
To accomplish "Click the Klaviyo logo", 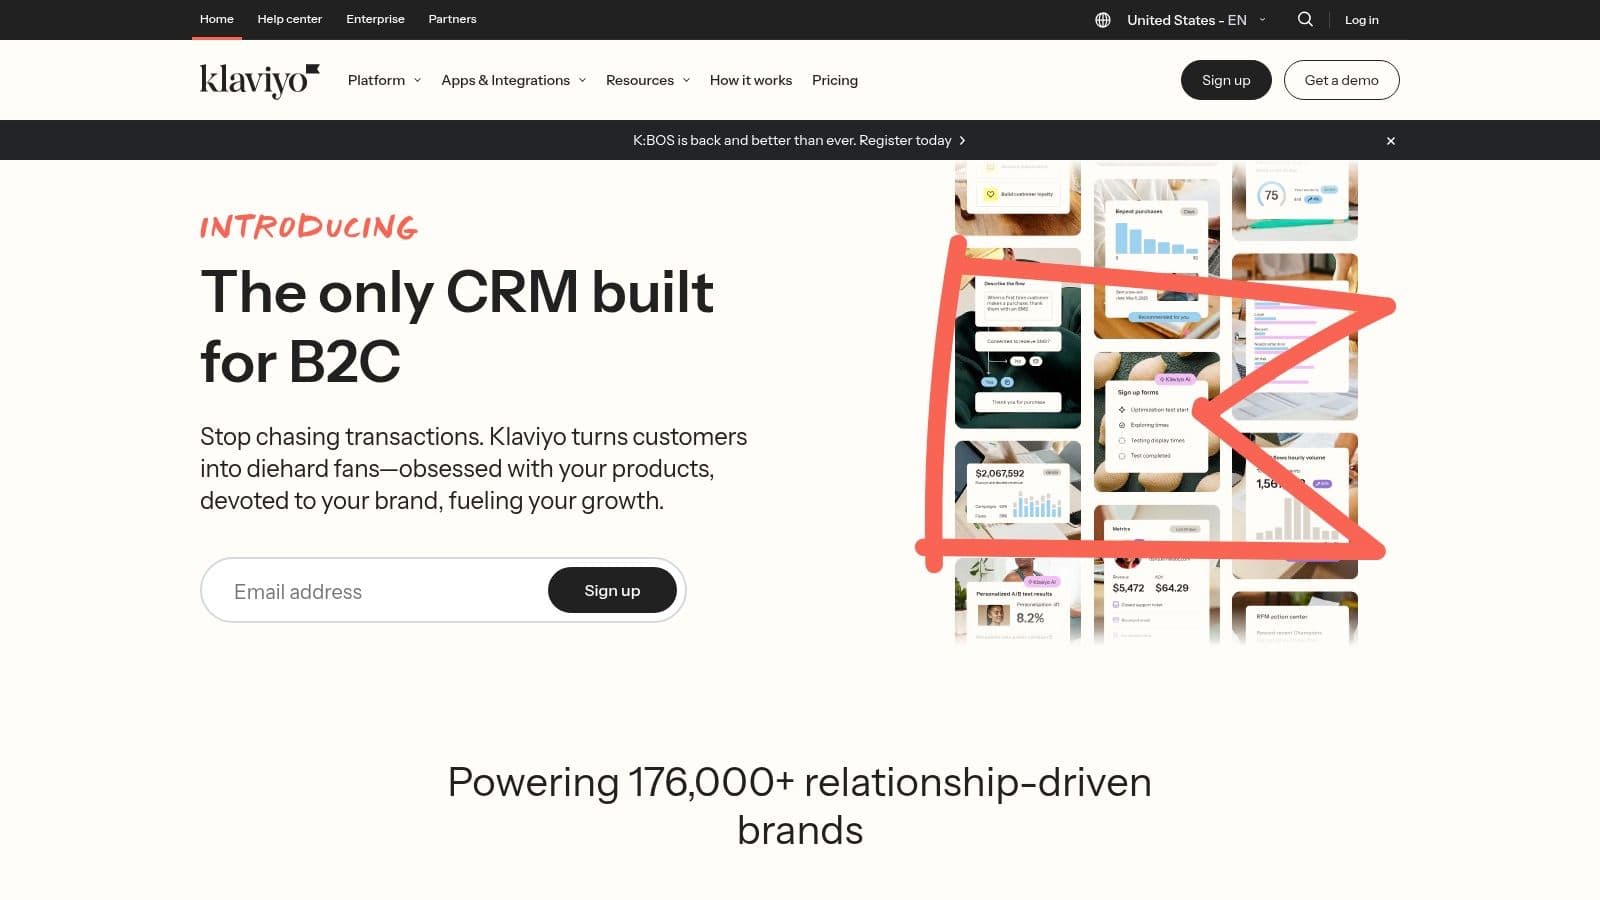I will (259, 80).
